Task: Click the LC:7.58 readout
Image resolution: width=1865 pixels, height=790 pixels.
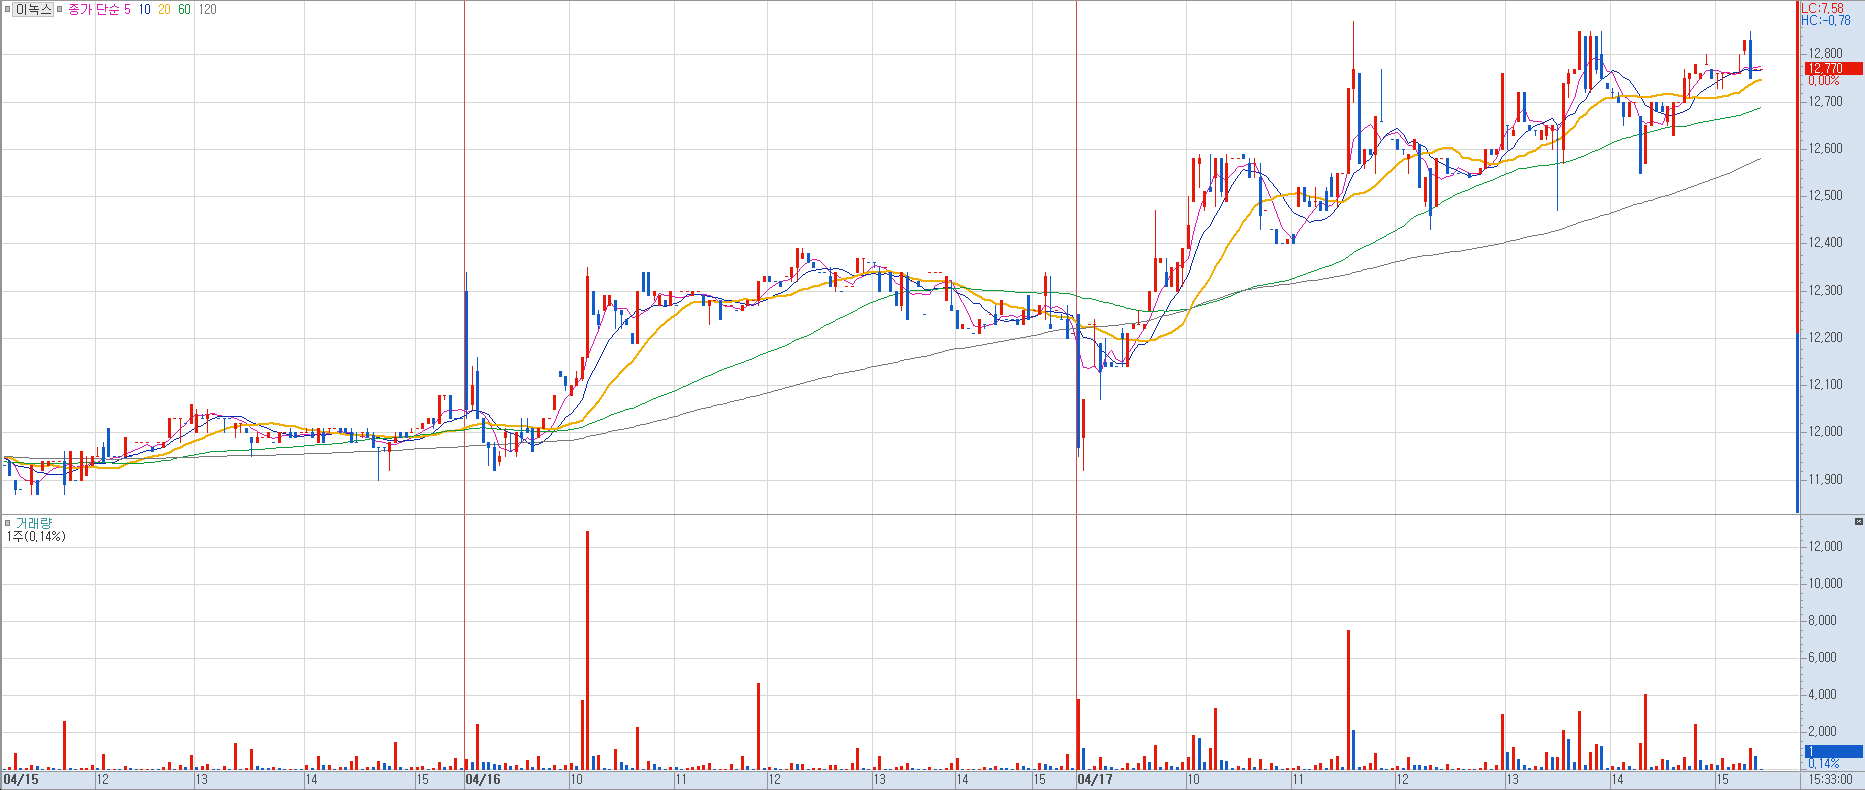Action: click(x=1823, y=8)
